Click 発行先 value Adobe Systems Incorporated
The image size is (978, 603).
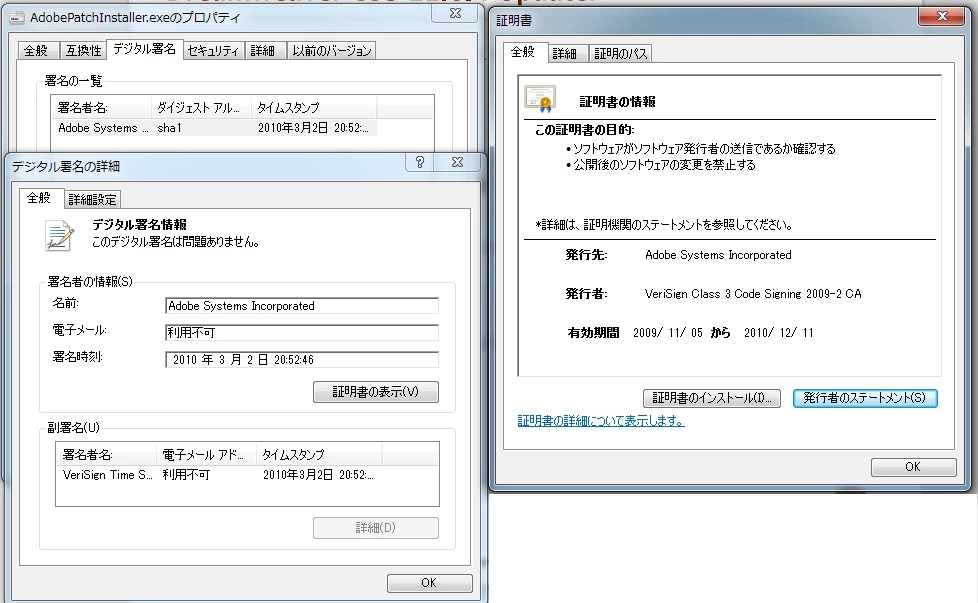pos(718,255)
